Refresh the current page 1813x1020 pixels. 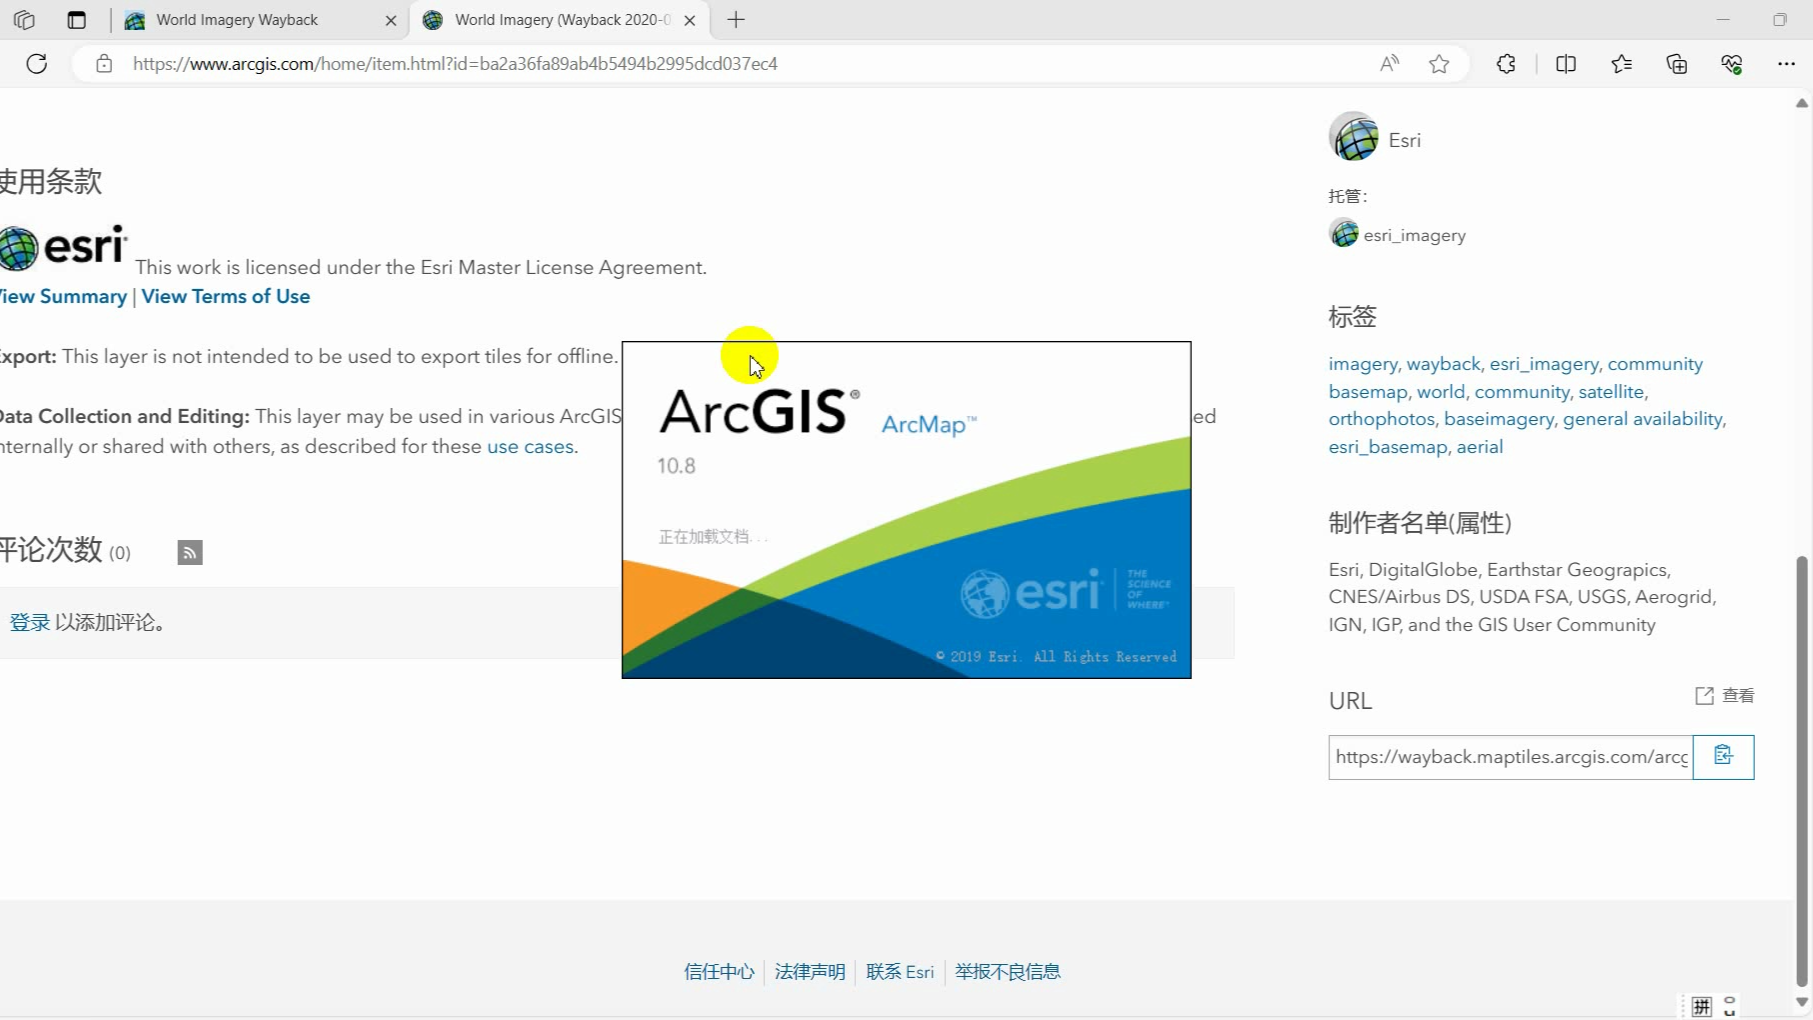[x=37, y=64]
